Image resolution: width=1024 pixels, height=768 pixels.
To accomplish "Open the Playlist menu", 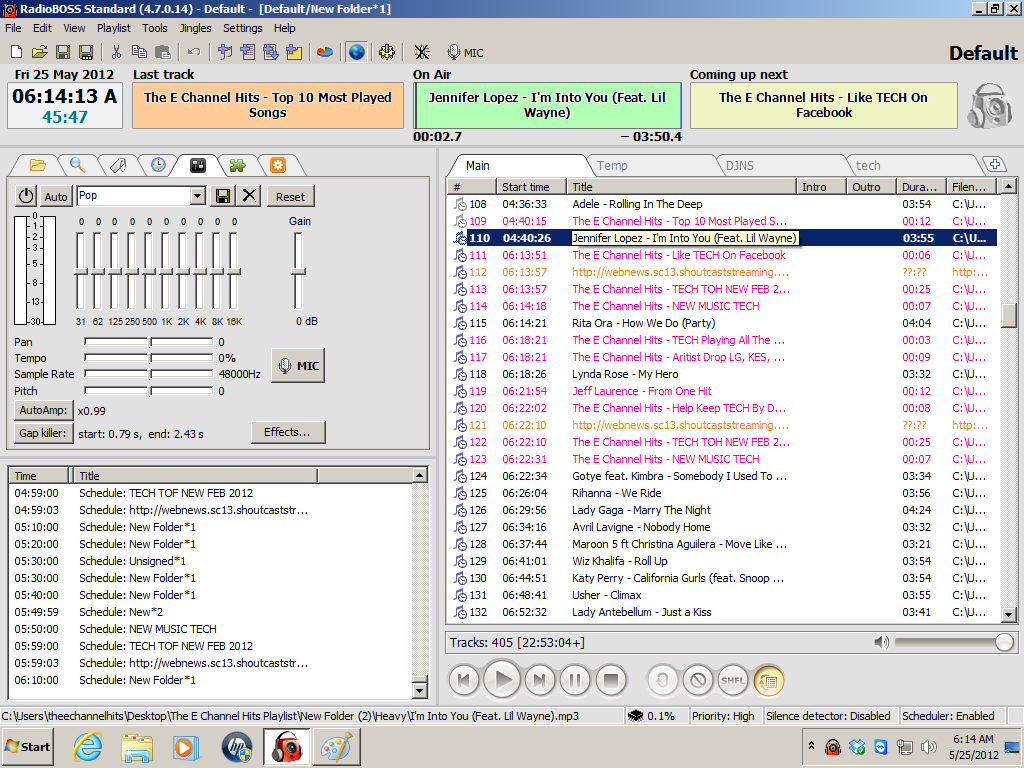I will tap(114, 28).
